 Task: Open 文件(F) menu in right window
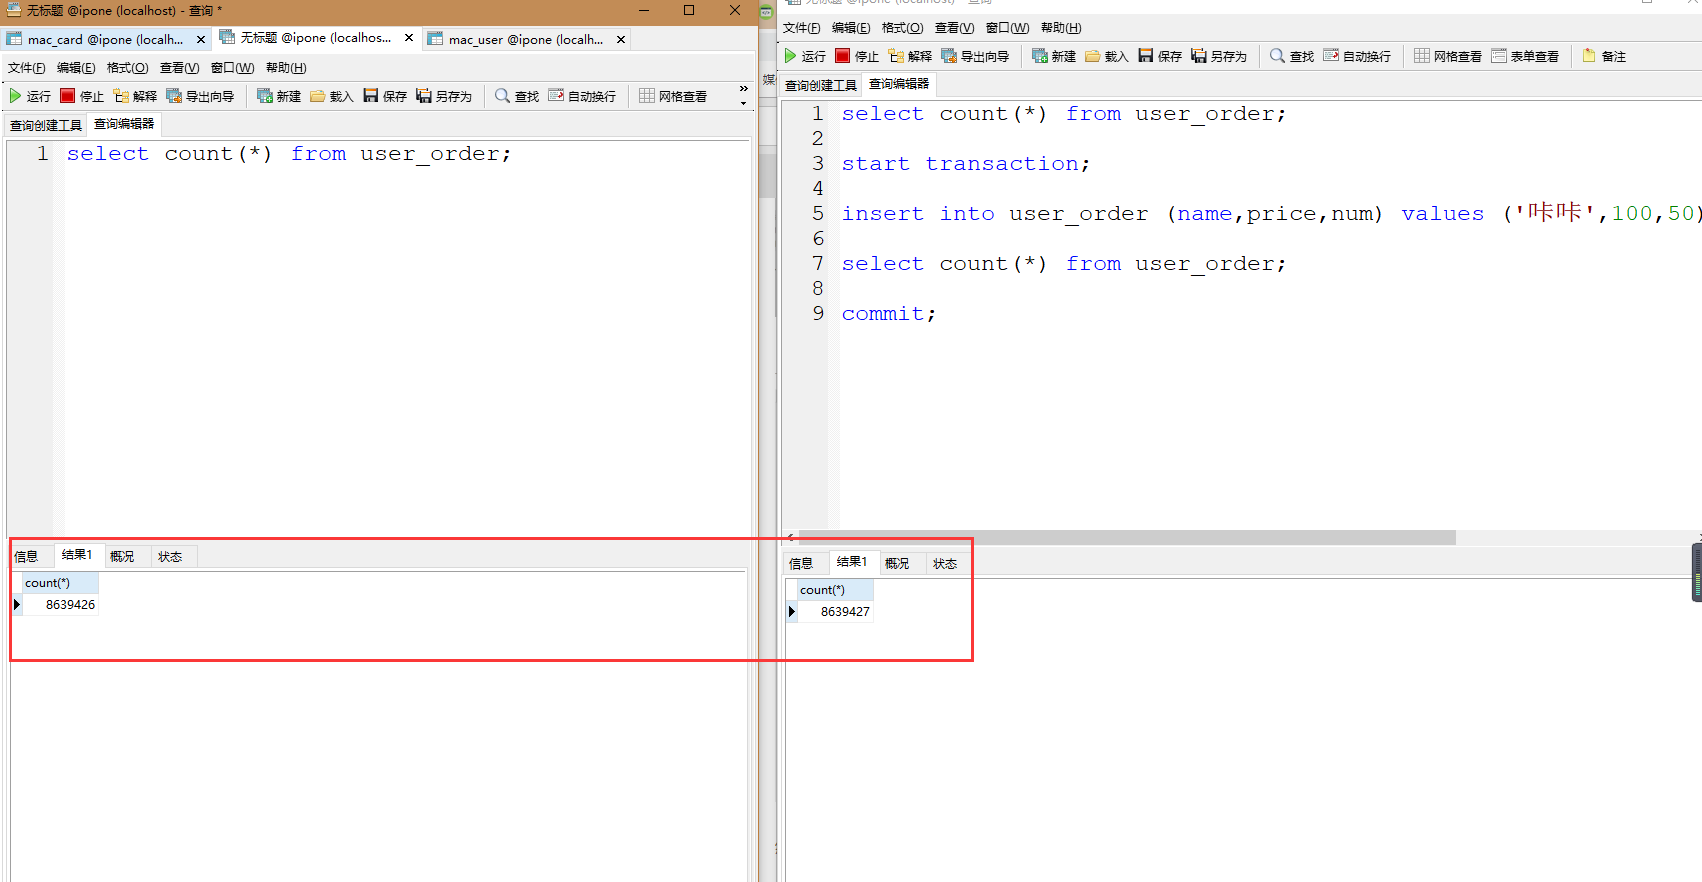tap(802, 28)
